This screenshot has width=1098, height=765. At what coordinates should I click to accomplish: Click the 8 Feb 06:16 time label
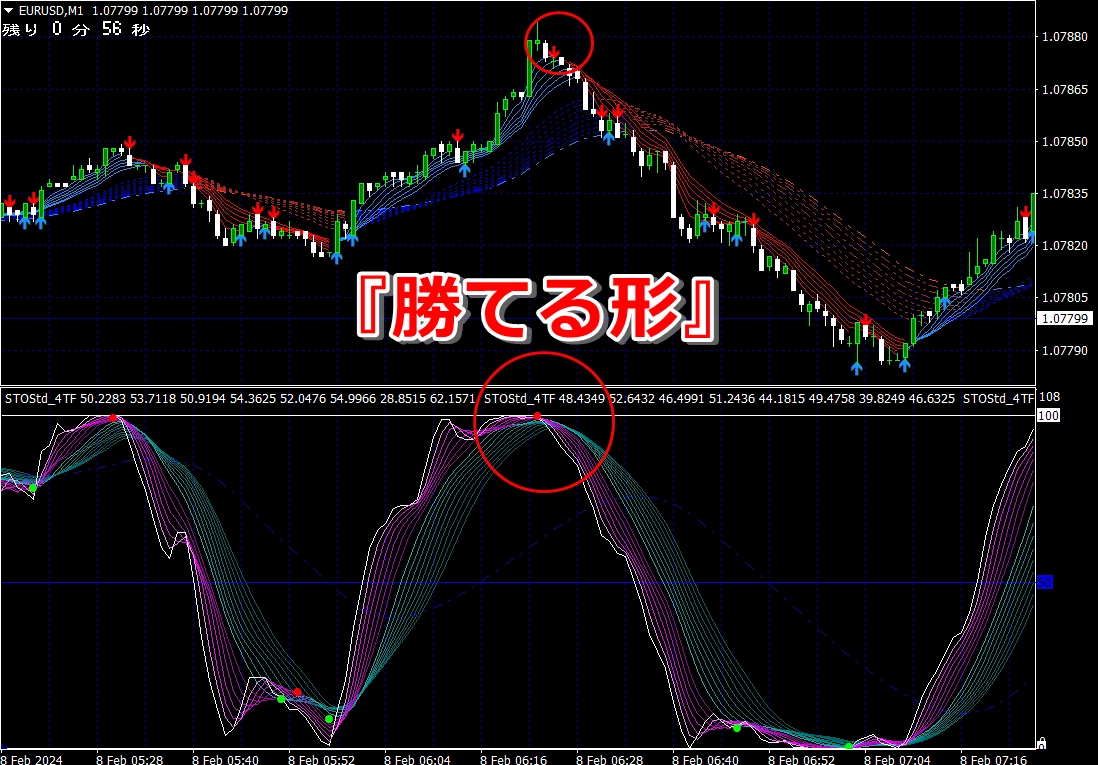click(x=515, y=759)
